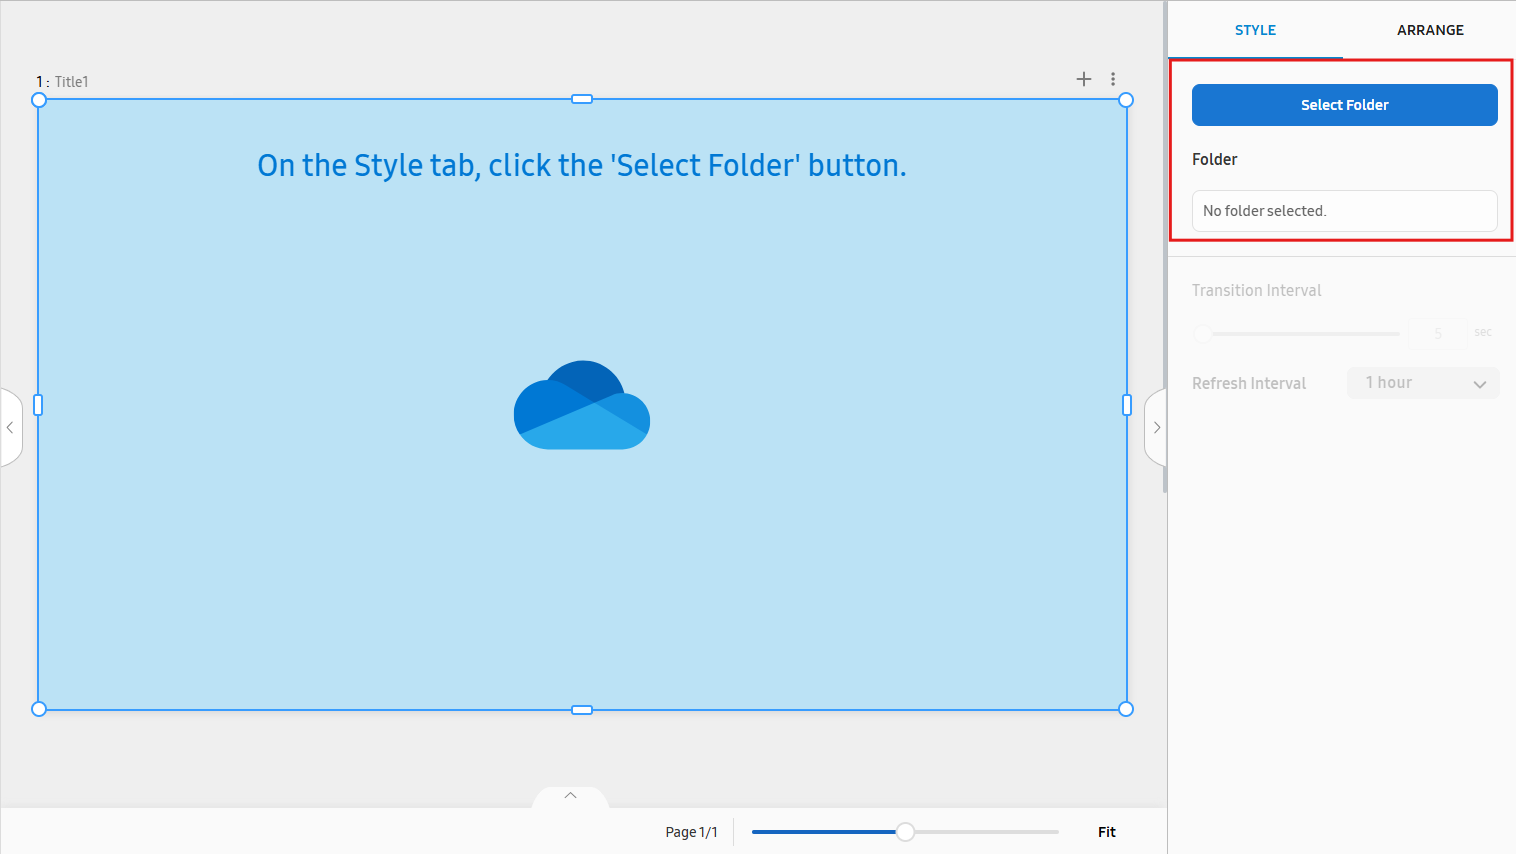1516x854 pixels.
Task: Open the three-dot more options menu
Action: 1113,79
